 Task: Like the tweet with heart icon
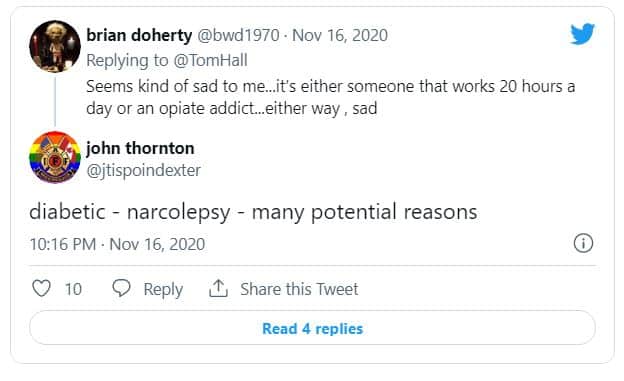coord(41,288)
